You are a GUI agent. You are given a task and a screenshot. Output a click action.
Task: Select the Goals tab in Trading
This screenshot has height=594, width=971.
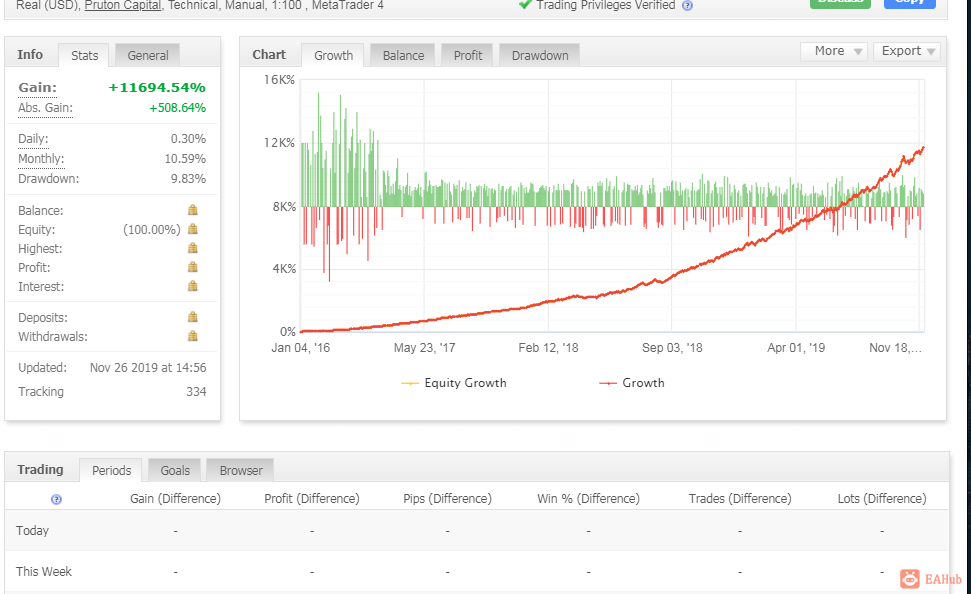(175, 470)
